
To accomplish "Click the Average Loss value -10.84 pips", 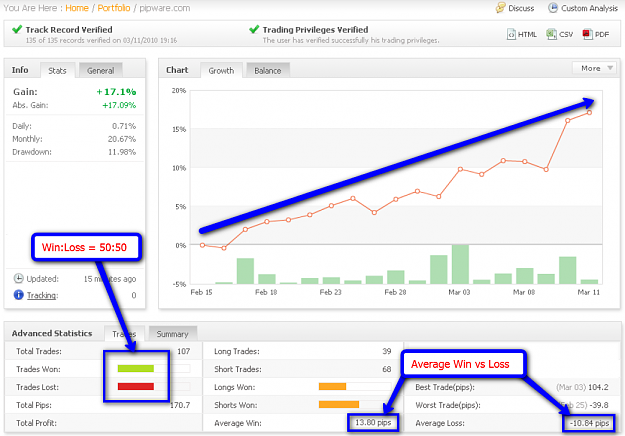I will pyautogui.click(x=590, y=423).
